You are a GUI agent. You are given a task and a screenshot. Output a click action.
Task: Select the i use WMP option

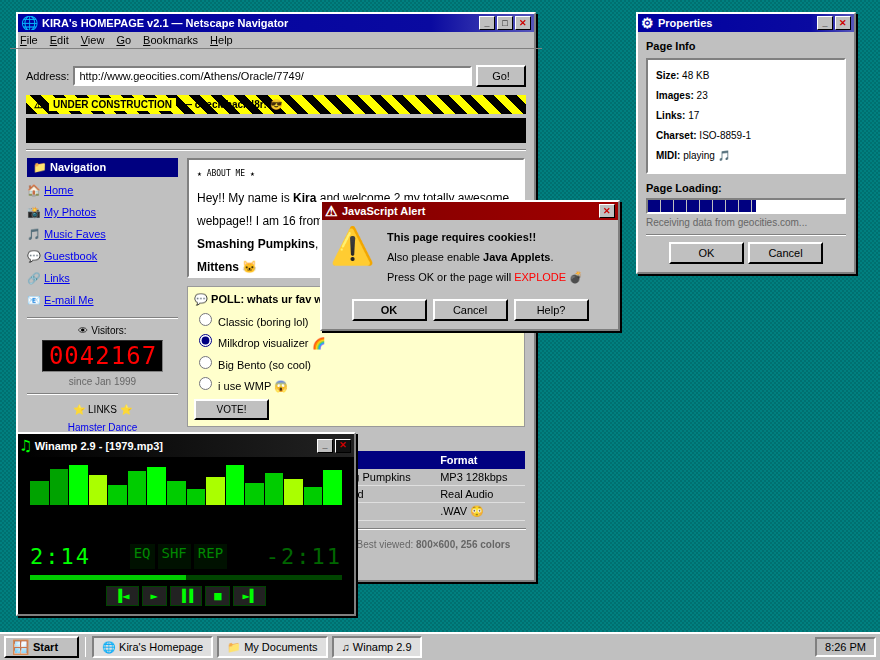[x=205, y=384]
